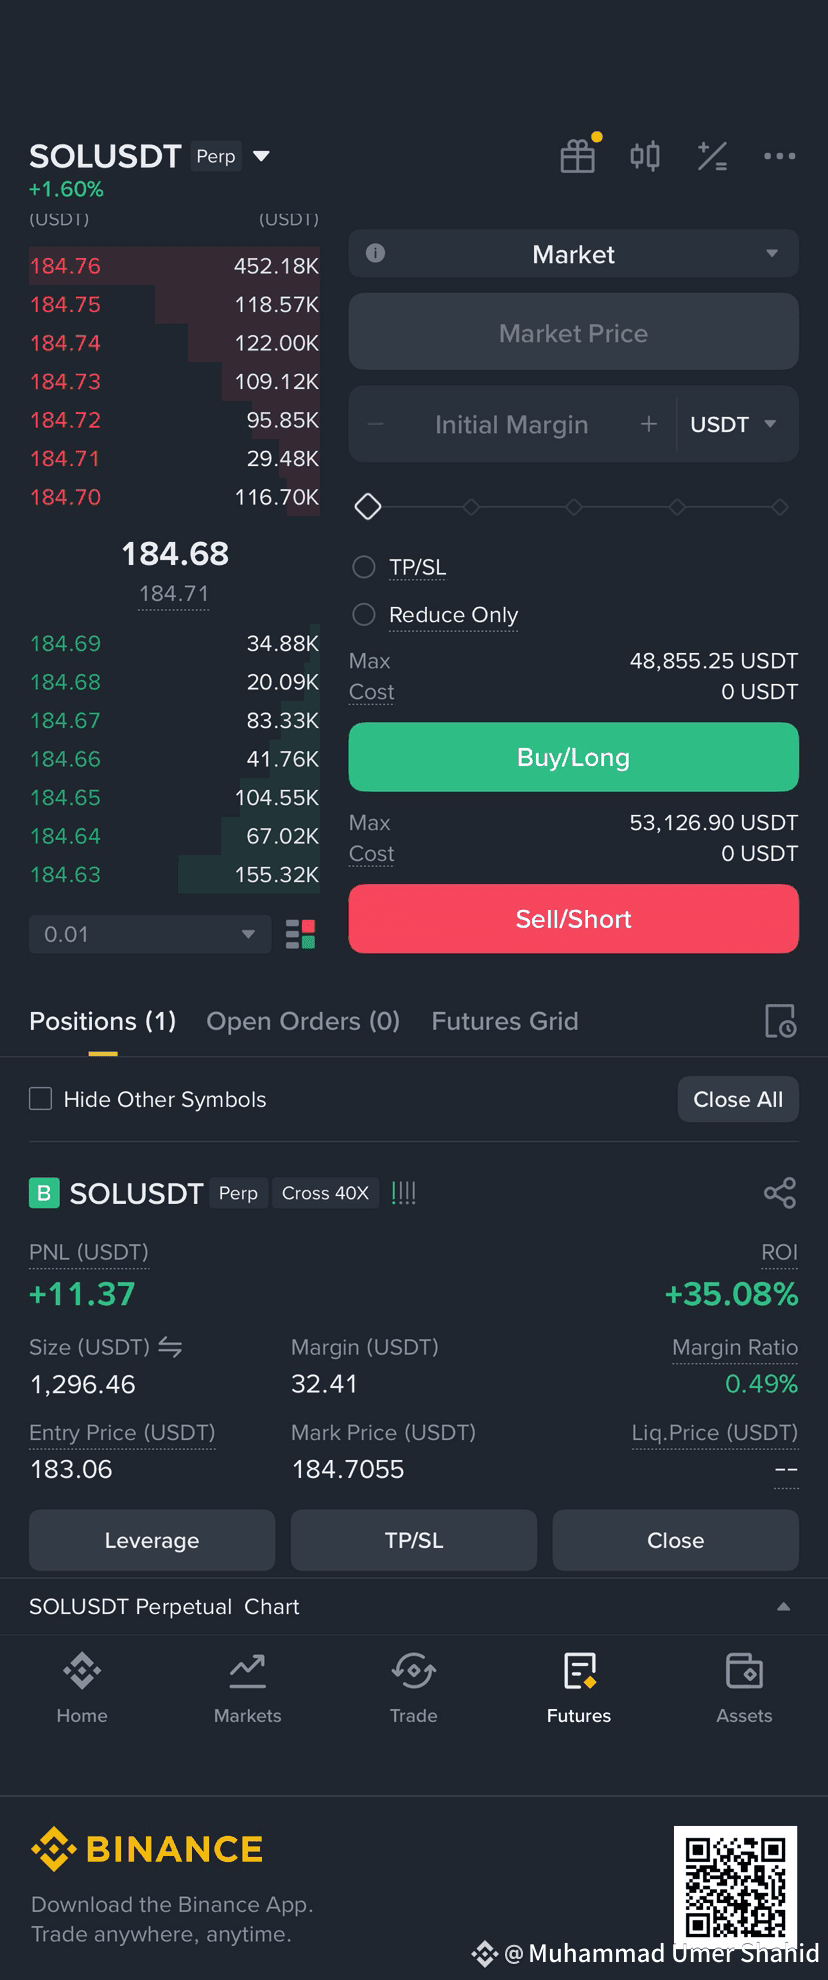Enable the Reduce Only option
Viewport: 828px width, 1980px height.
click(364, 614)
